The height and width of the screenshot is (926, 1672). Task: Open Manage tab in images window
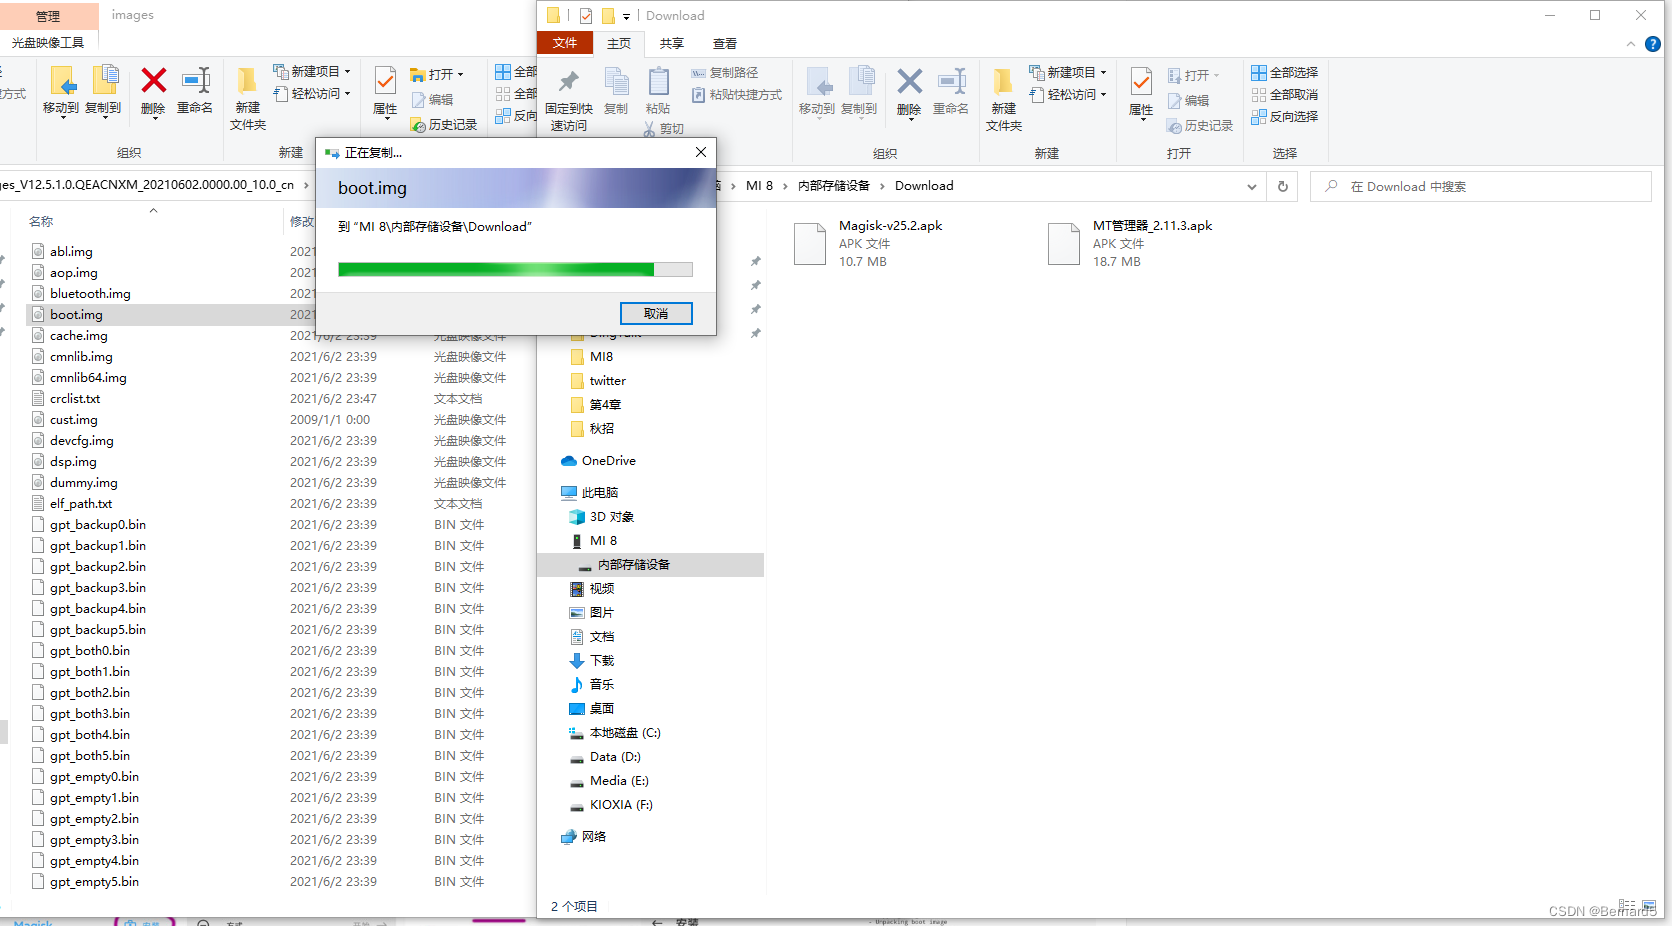pyautogui.click(x=48, y=16)
